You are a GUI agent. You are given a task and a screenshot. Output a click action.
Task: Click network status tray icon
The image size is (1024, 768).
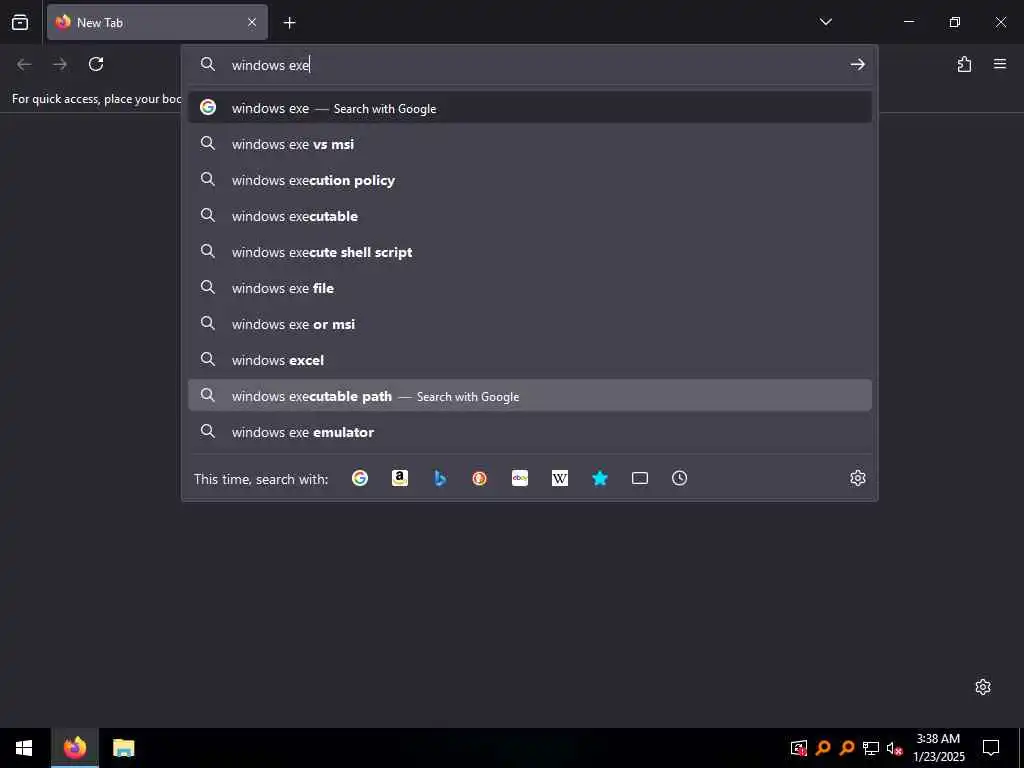[871, 748]
